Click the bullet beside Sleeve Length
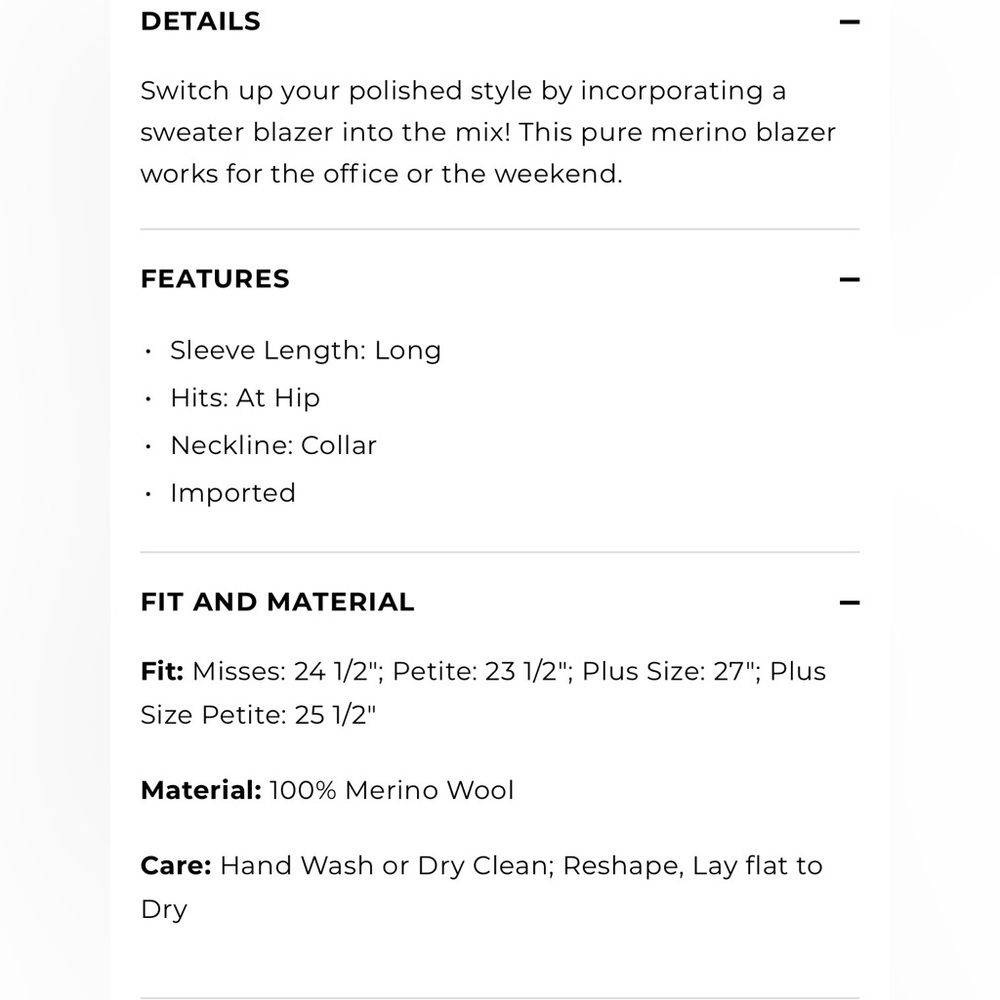 148,351
